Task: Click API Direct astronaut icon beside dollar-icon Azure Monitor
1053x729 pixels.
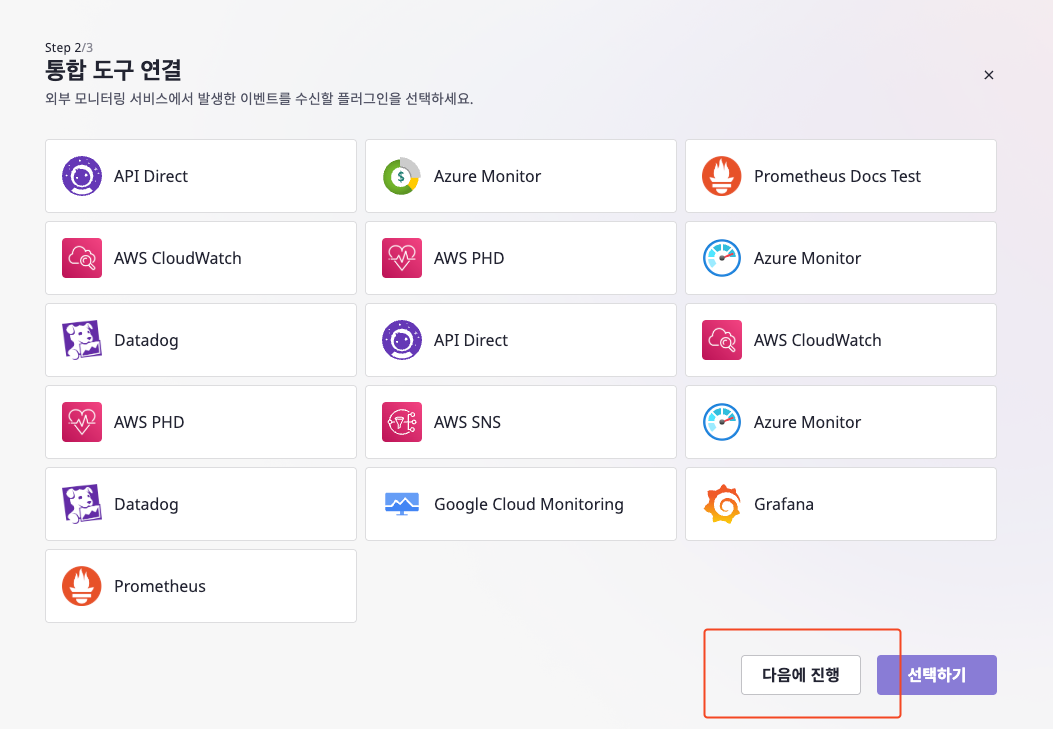Action: [82, 176]
